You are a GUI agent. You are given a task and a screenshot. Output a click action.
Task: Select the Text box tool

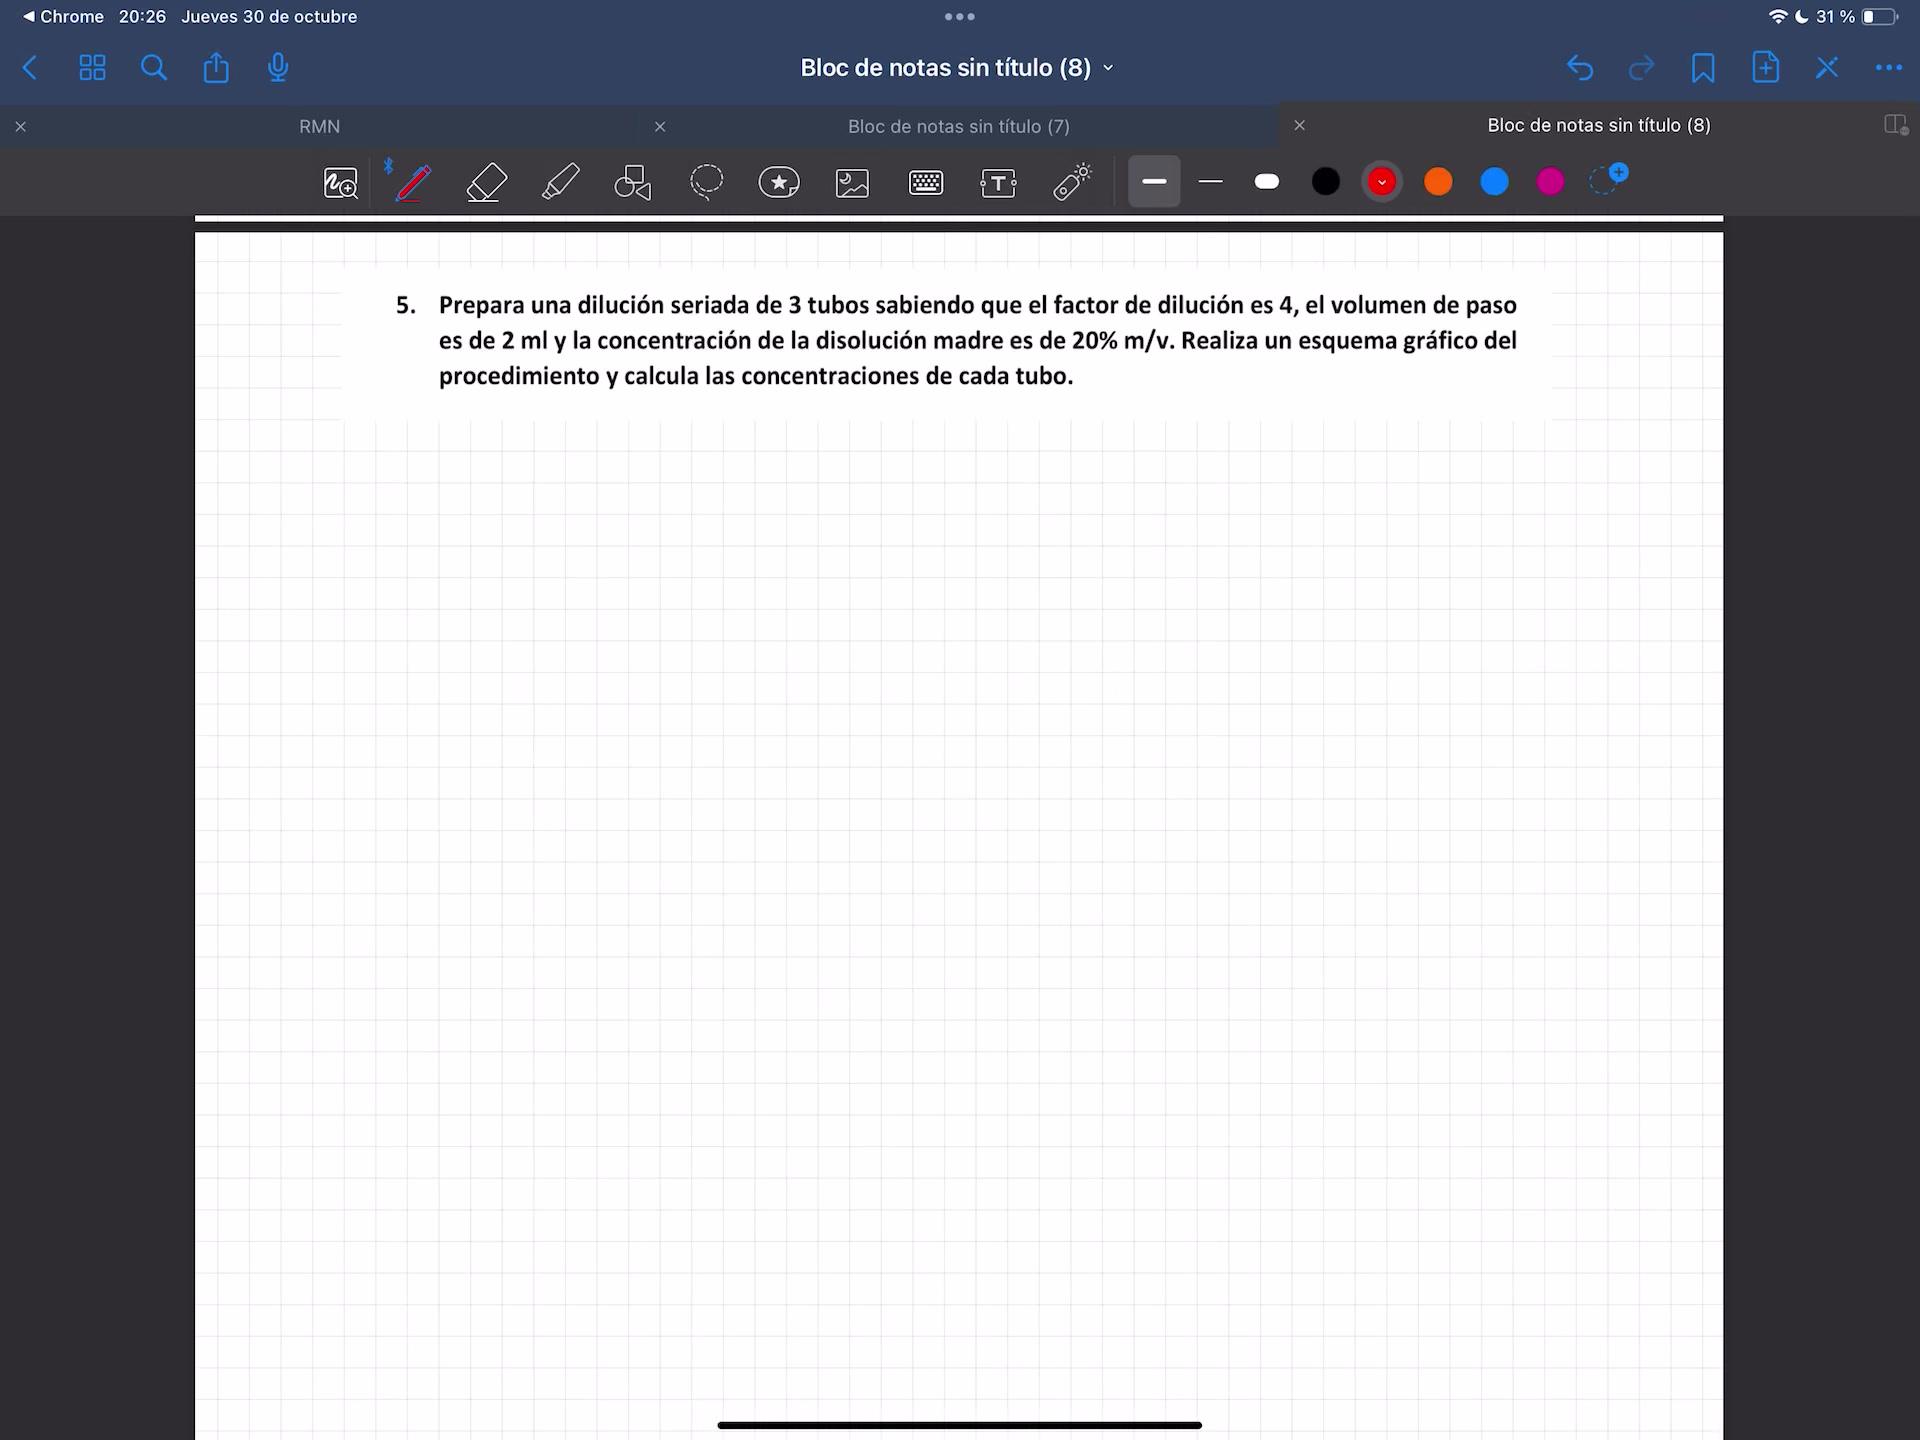pos(998,182)
